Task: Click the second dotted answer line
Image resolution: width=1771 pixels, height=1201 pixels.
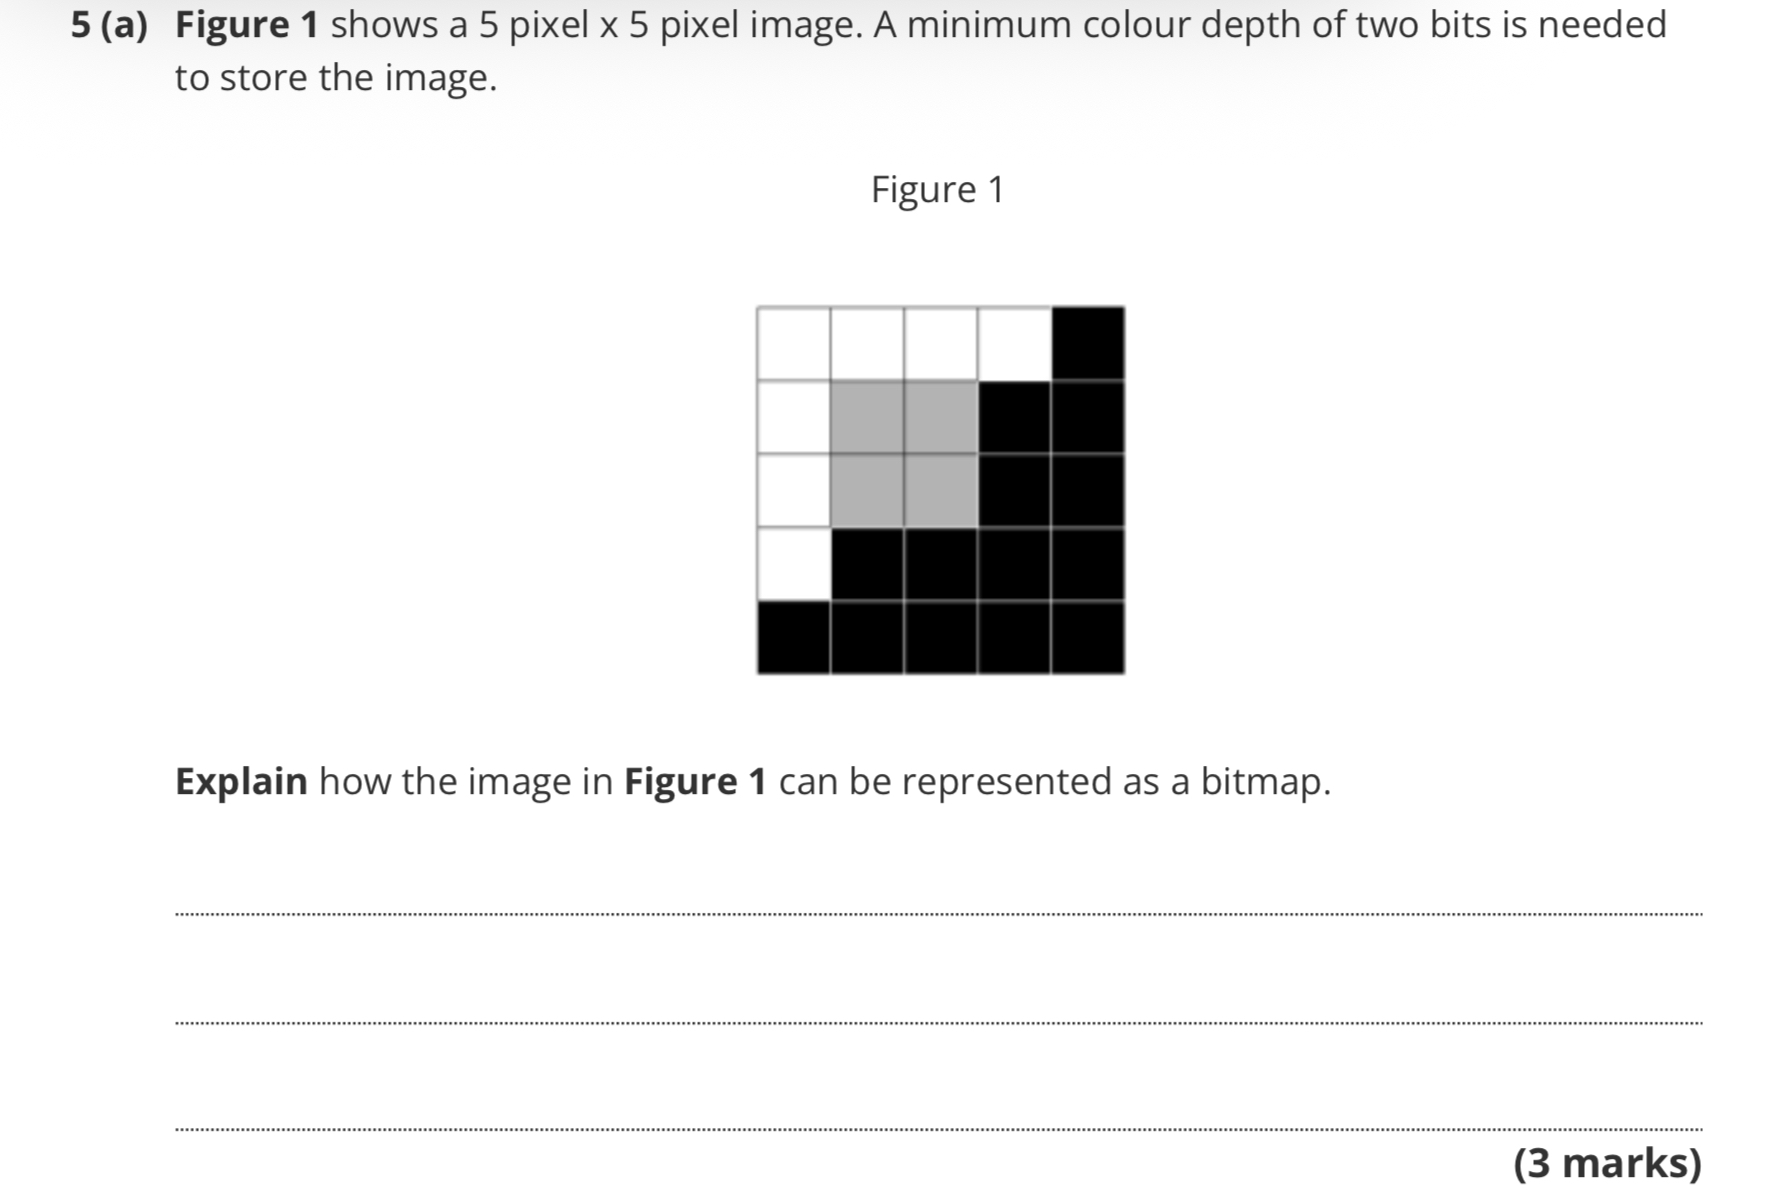Action: click(938, 1023)
